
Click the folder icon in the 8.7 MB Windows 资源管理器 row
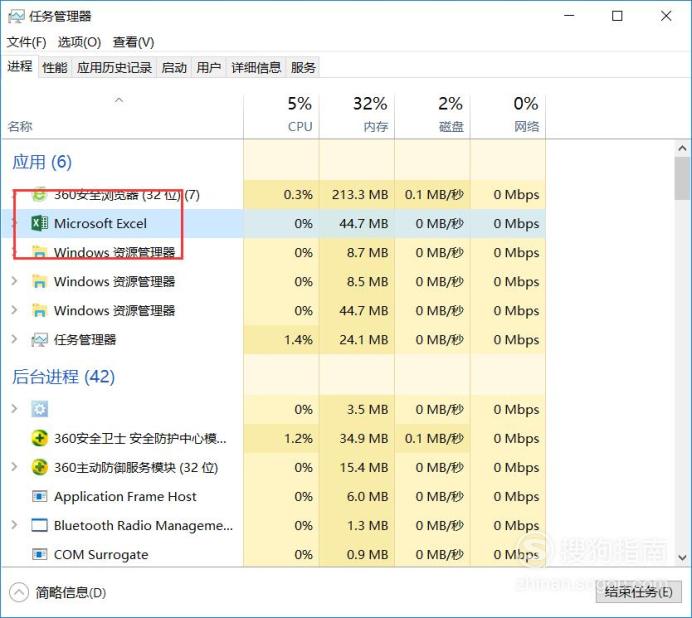click(39, 252)
